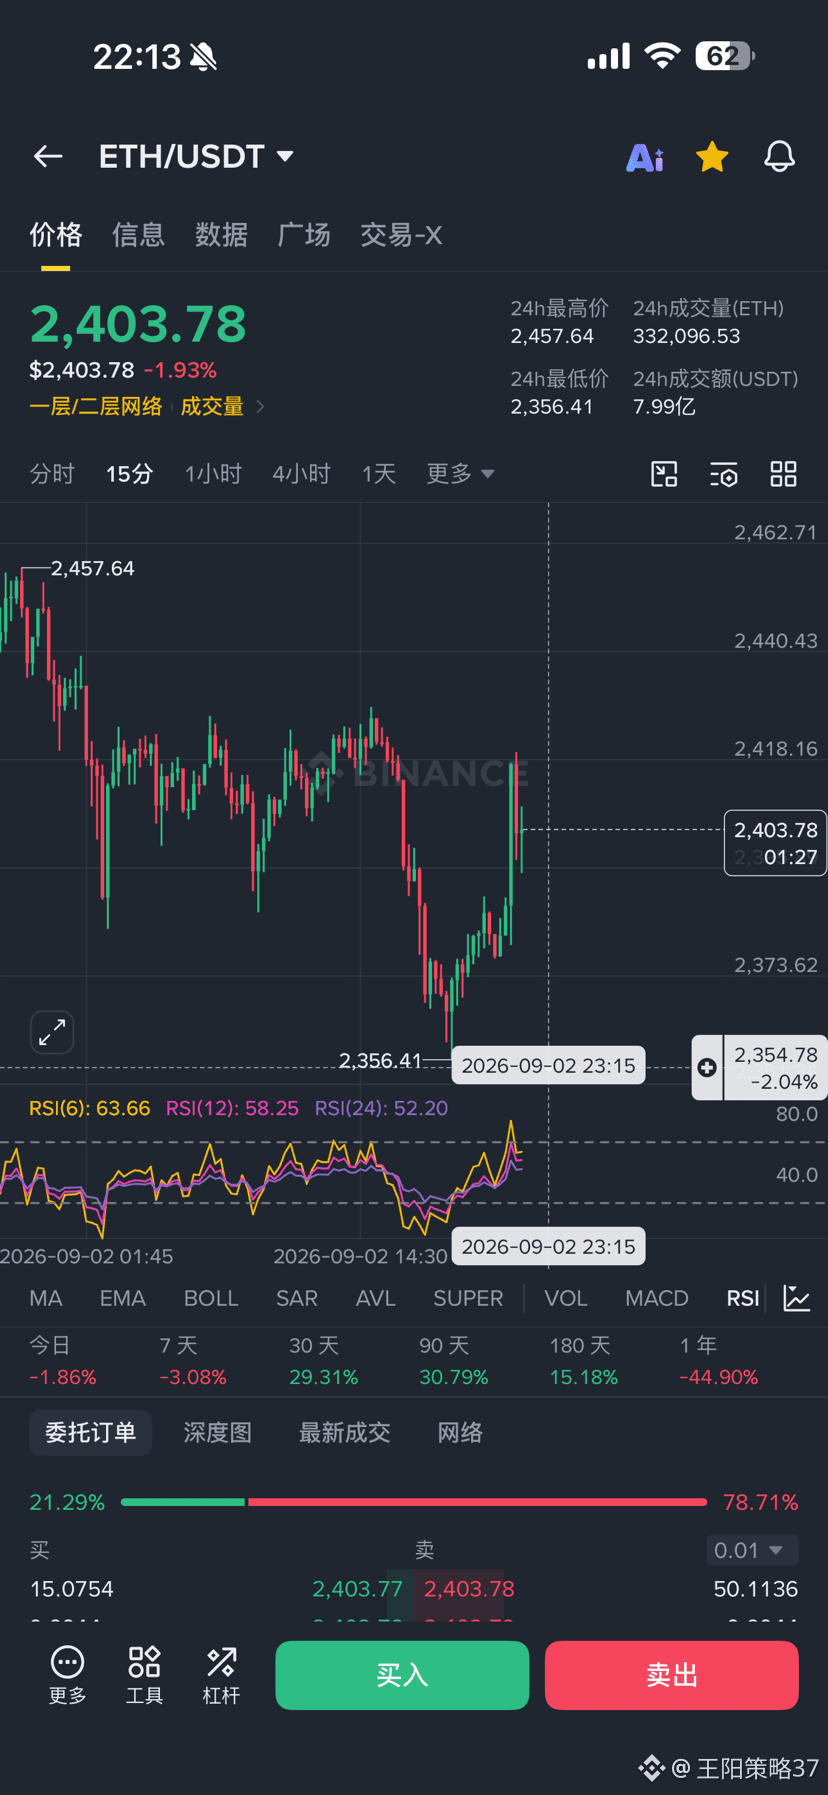This screenshot has height=1795, width=828.
Task: Switch to the 信息 tab
Action: 138,235
